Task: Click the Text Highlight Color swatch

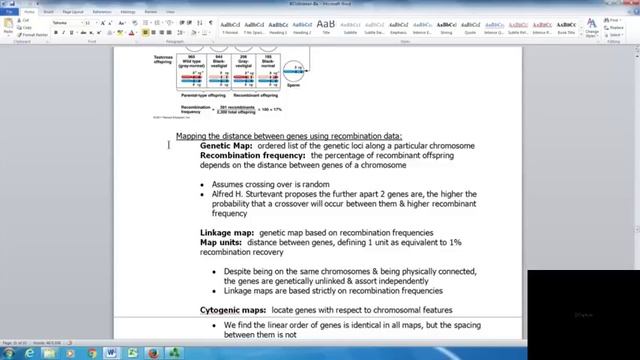Action: 120,33
